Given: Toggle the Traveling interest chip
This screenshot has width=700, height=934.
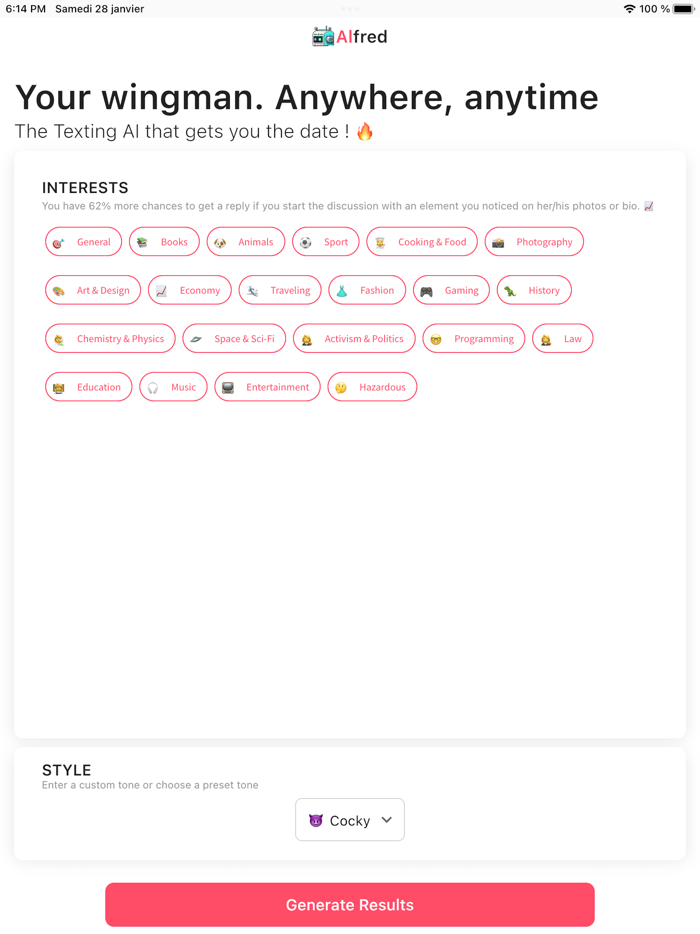Looking at the screenshot, I should 280,290.
